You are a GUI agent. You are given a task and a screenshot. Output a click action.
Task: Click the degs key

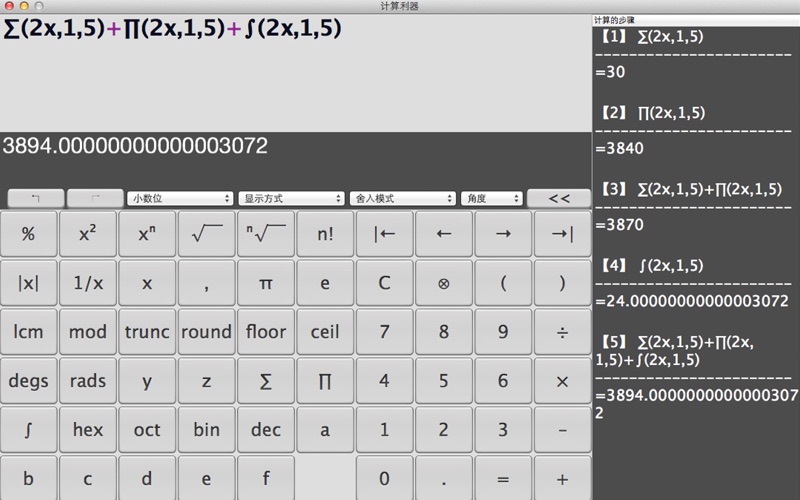29,381
